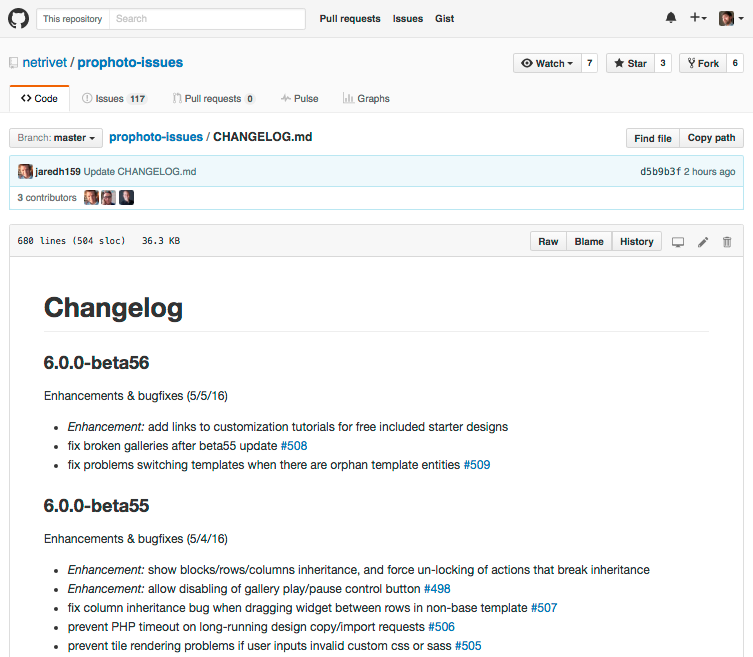The height and width of the screenshot is (657, 753).
Task: Open issue link #505
Action: (x=468, y=646)
